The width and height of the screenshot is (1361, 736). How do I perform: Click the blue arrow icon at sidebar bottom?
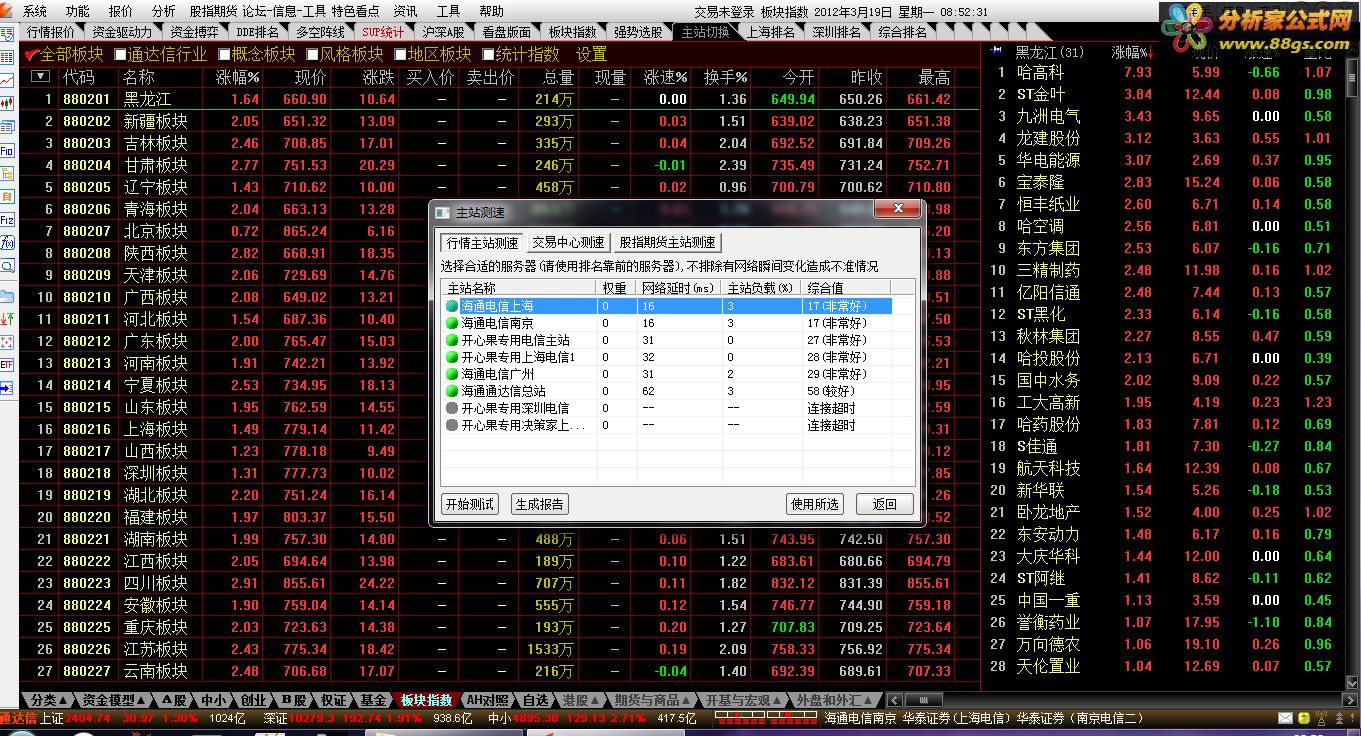7,388
